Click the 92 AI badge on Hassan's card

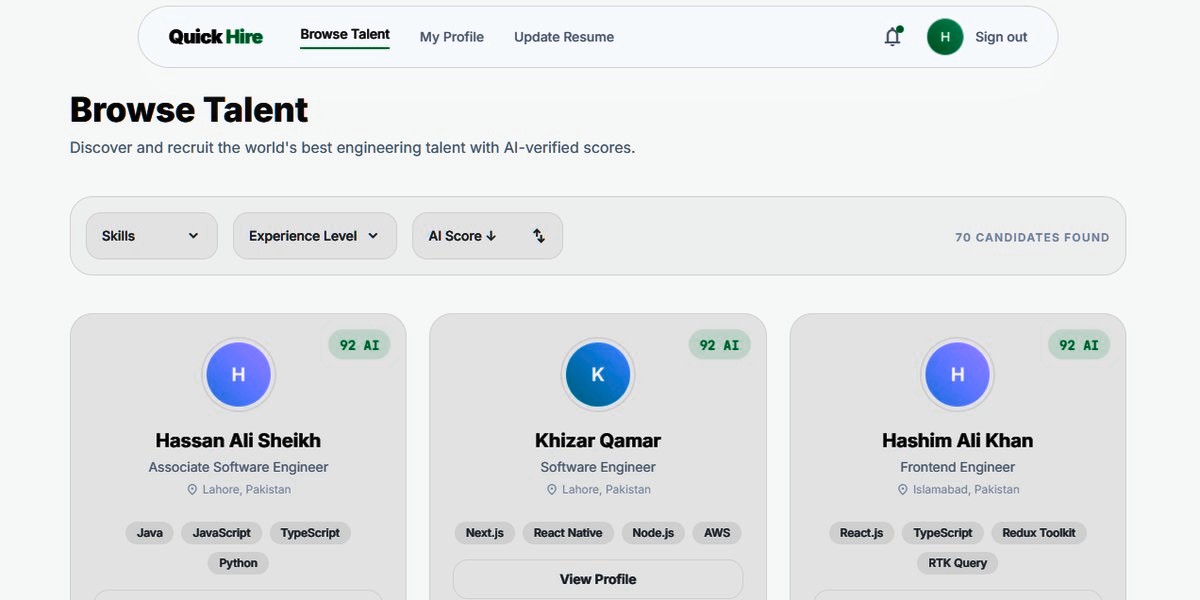coord(359,345)
